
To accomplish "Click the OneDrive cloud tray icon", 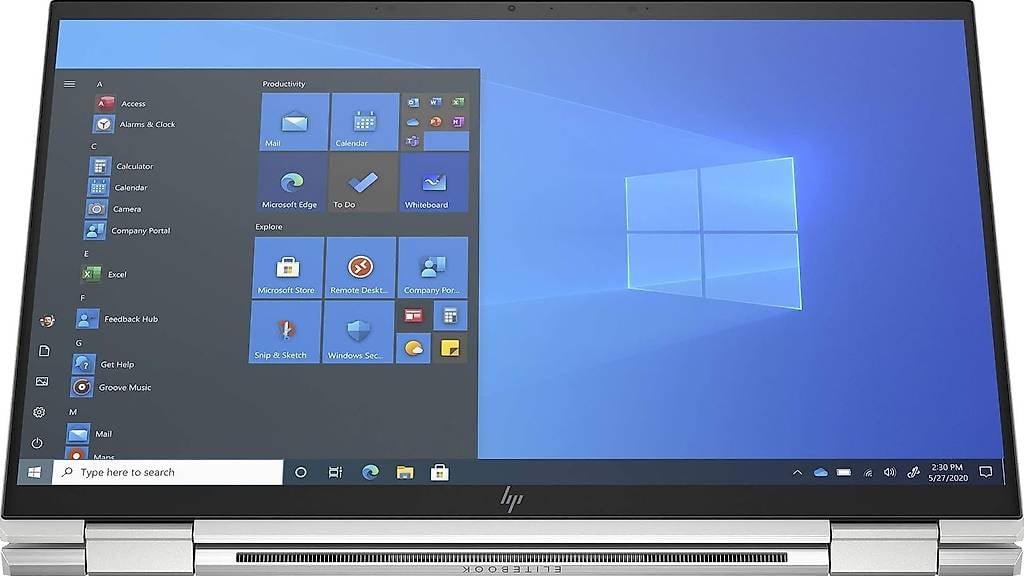I will [x=821, y=472].
